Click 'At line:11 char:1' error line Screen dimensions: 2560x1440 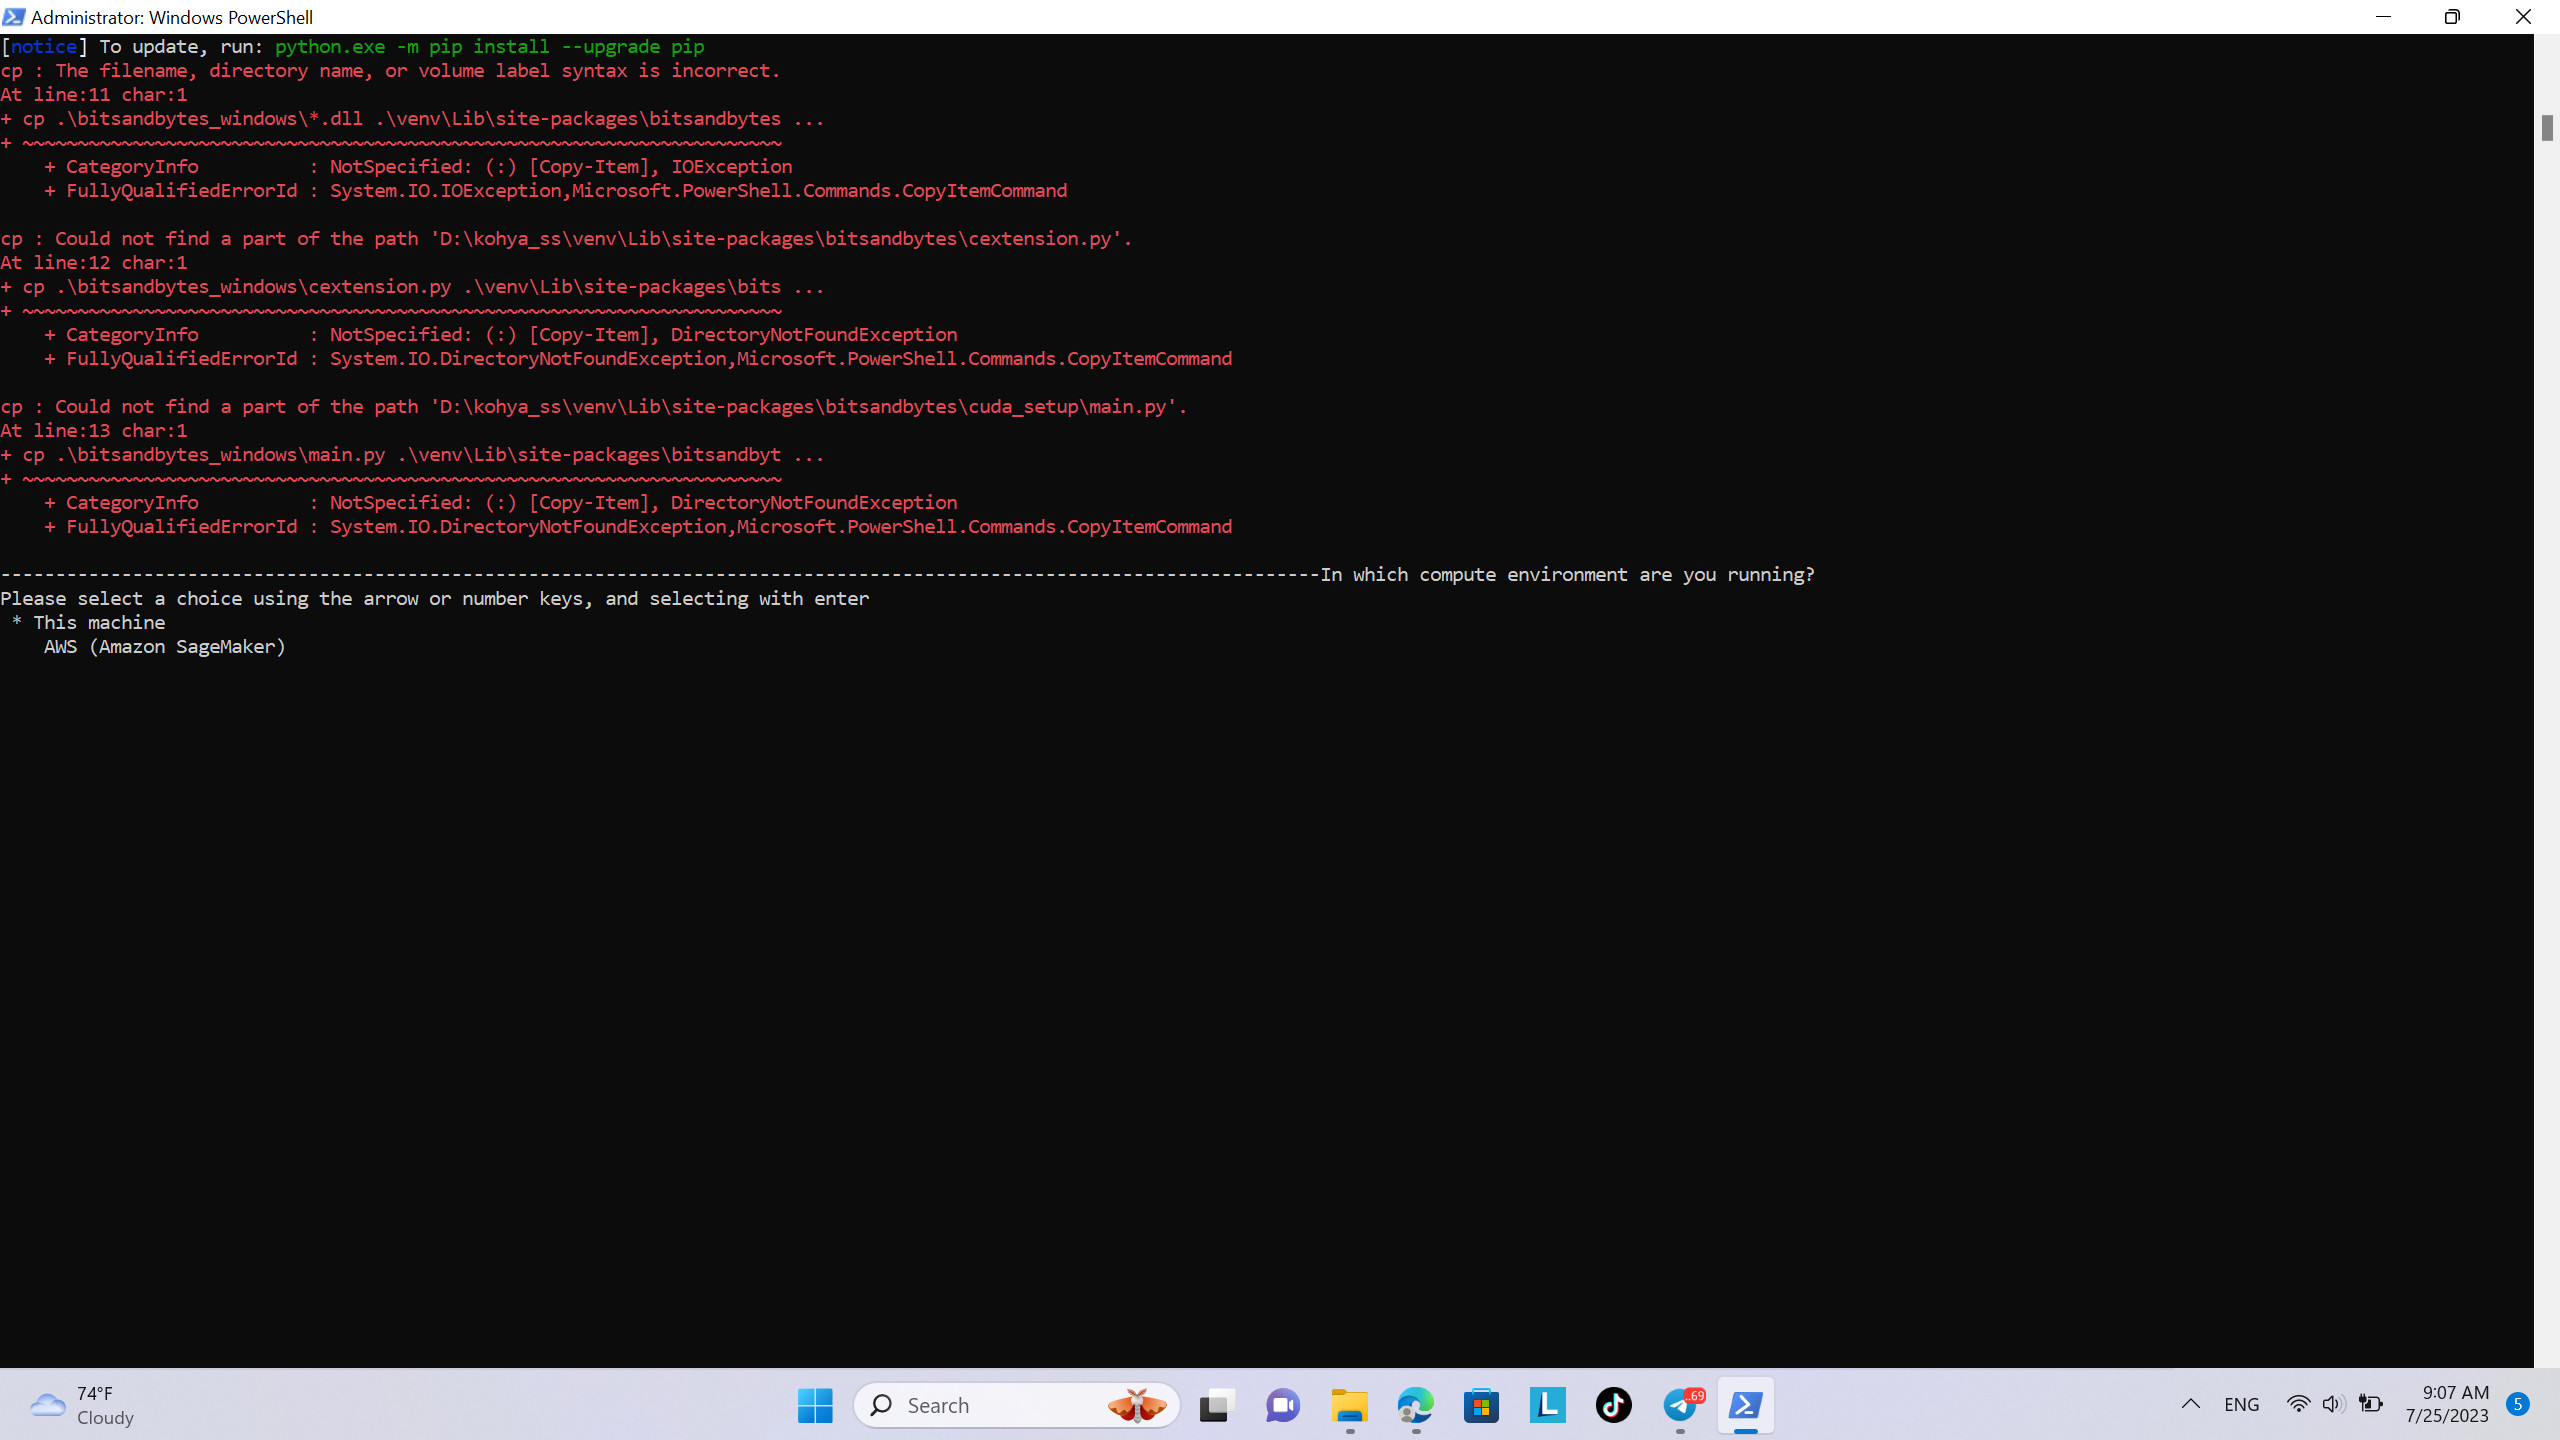point(94,95)
